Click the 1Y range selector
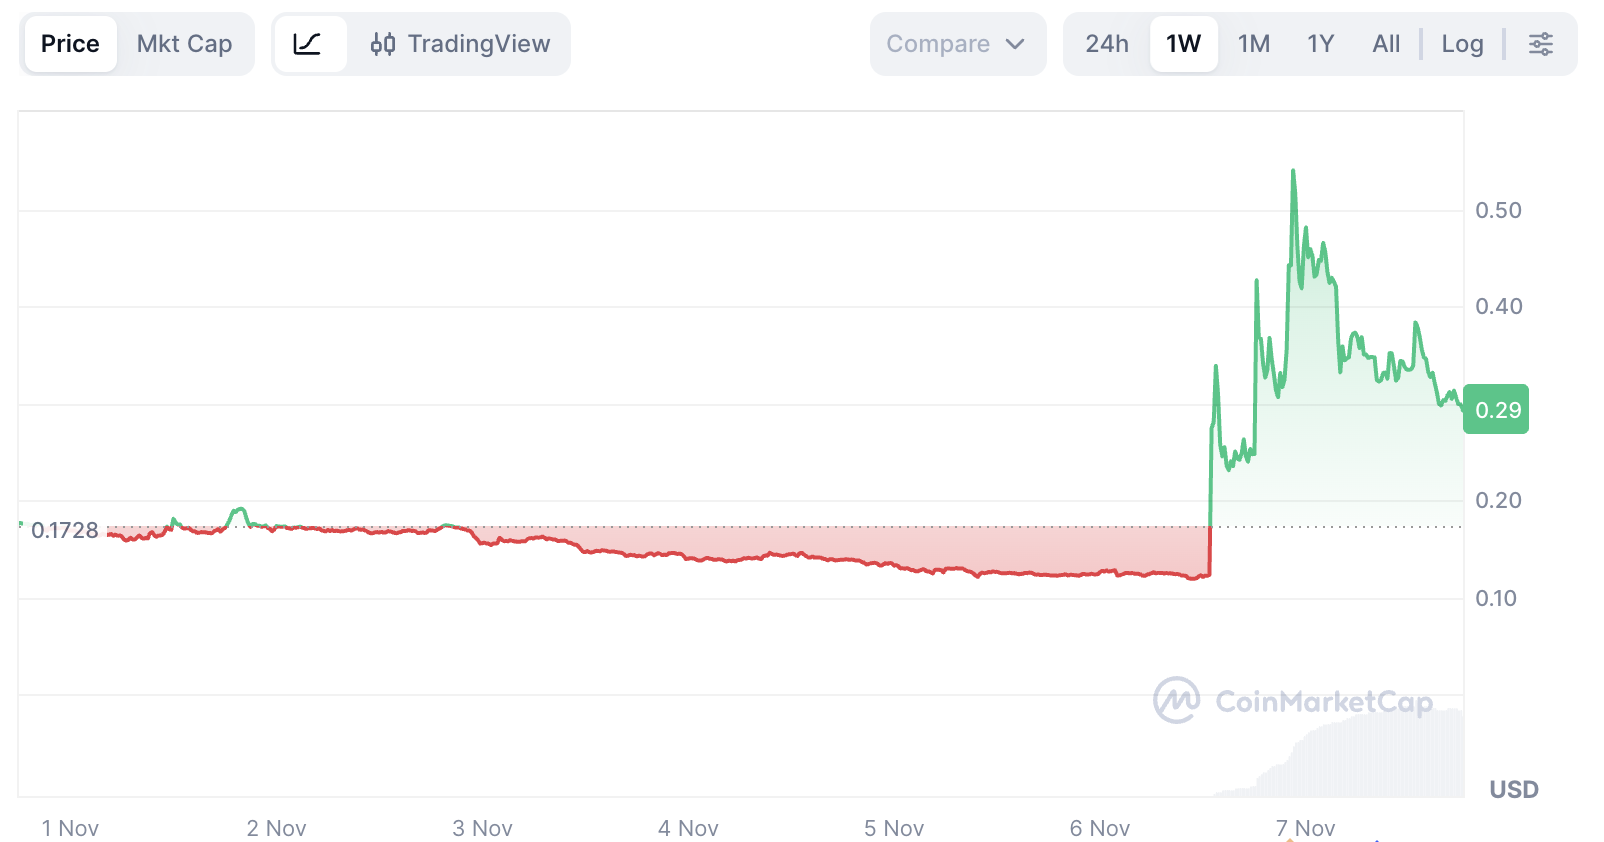The image size is (1604, 842). [1320, 43]
